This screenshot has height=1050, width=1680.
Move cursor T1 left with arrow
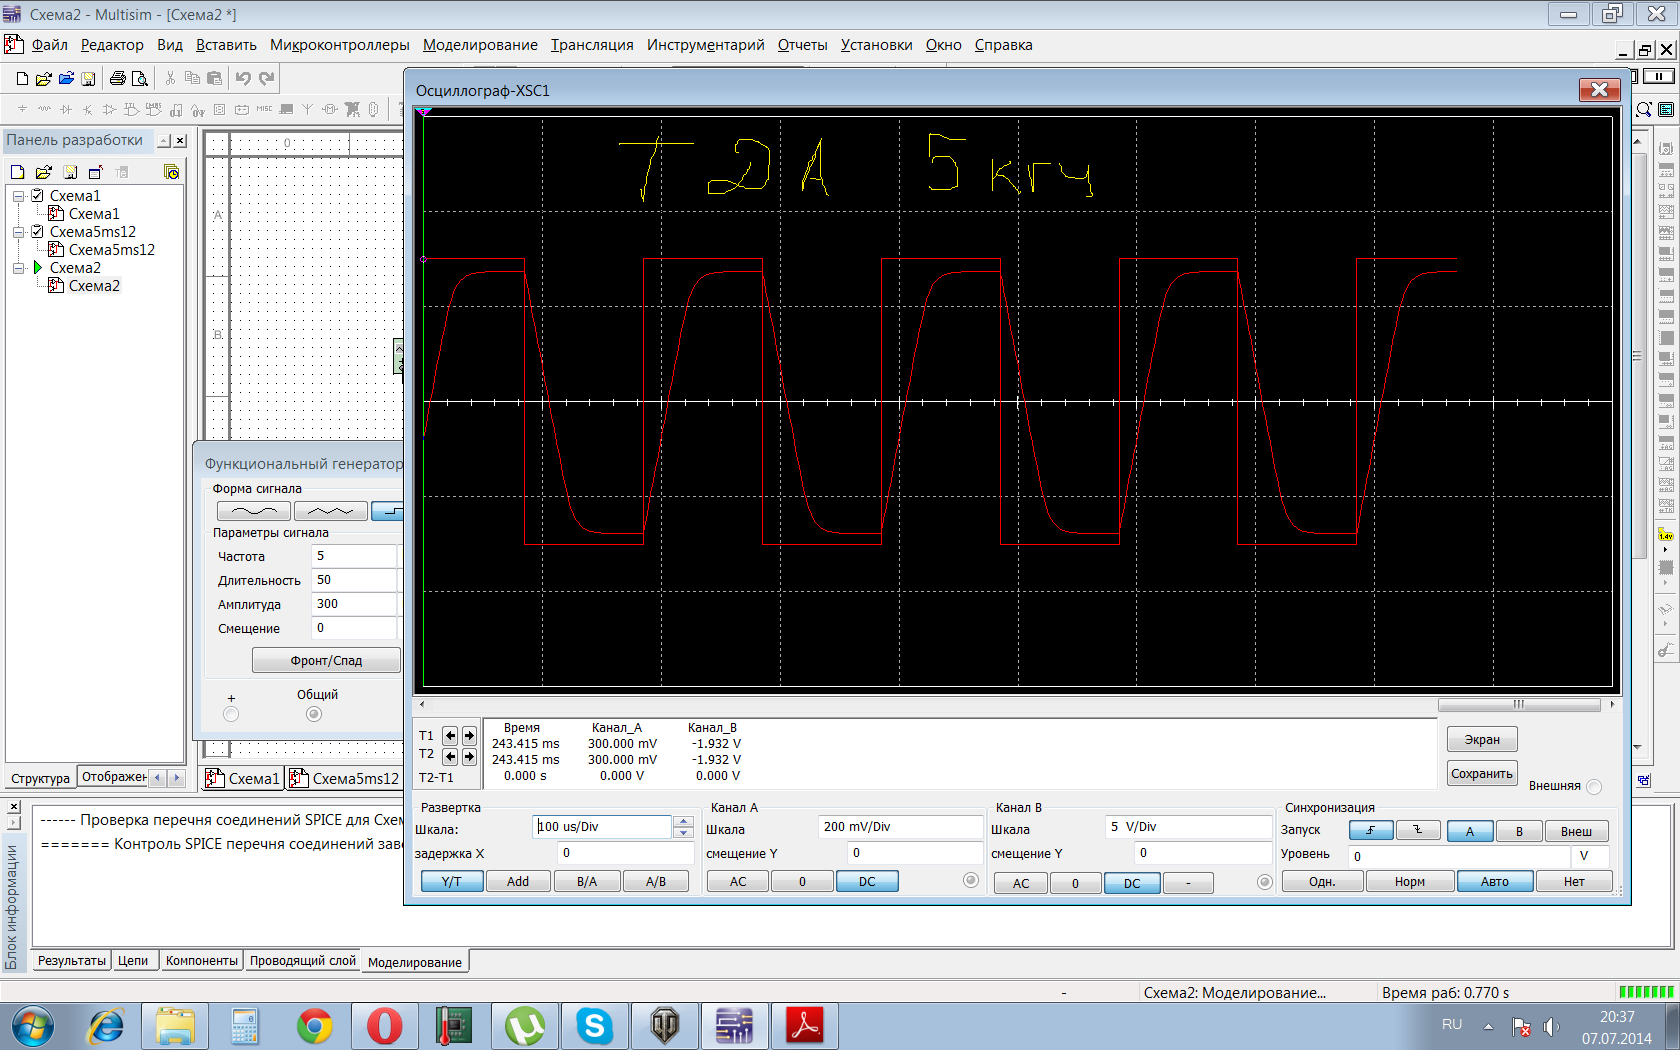coord(450,735)
